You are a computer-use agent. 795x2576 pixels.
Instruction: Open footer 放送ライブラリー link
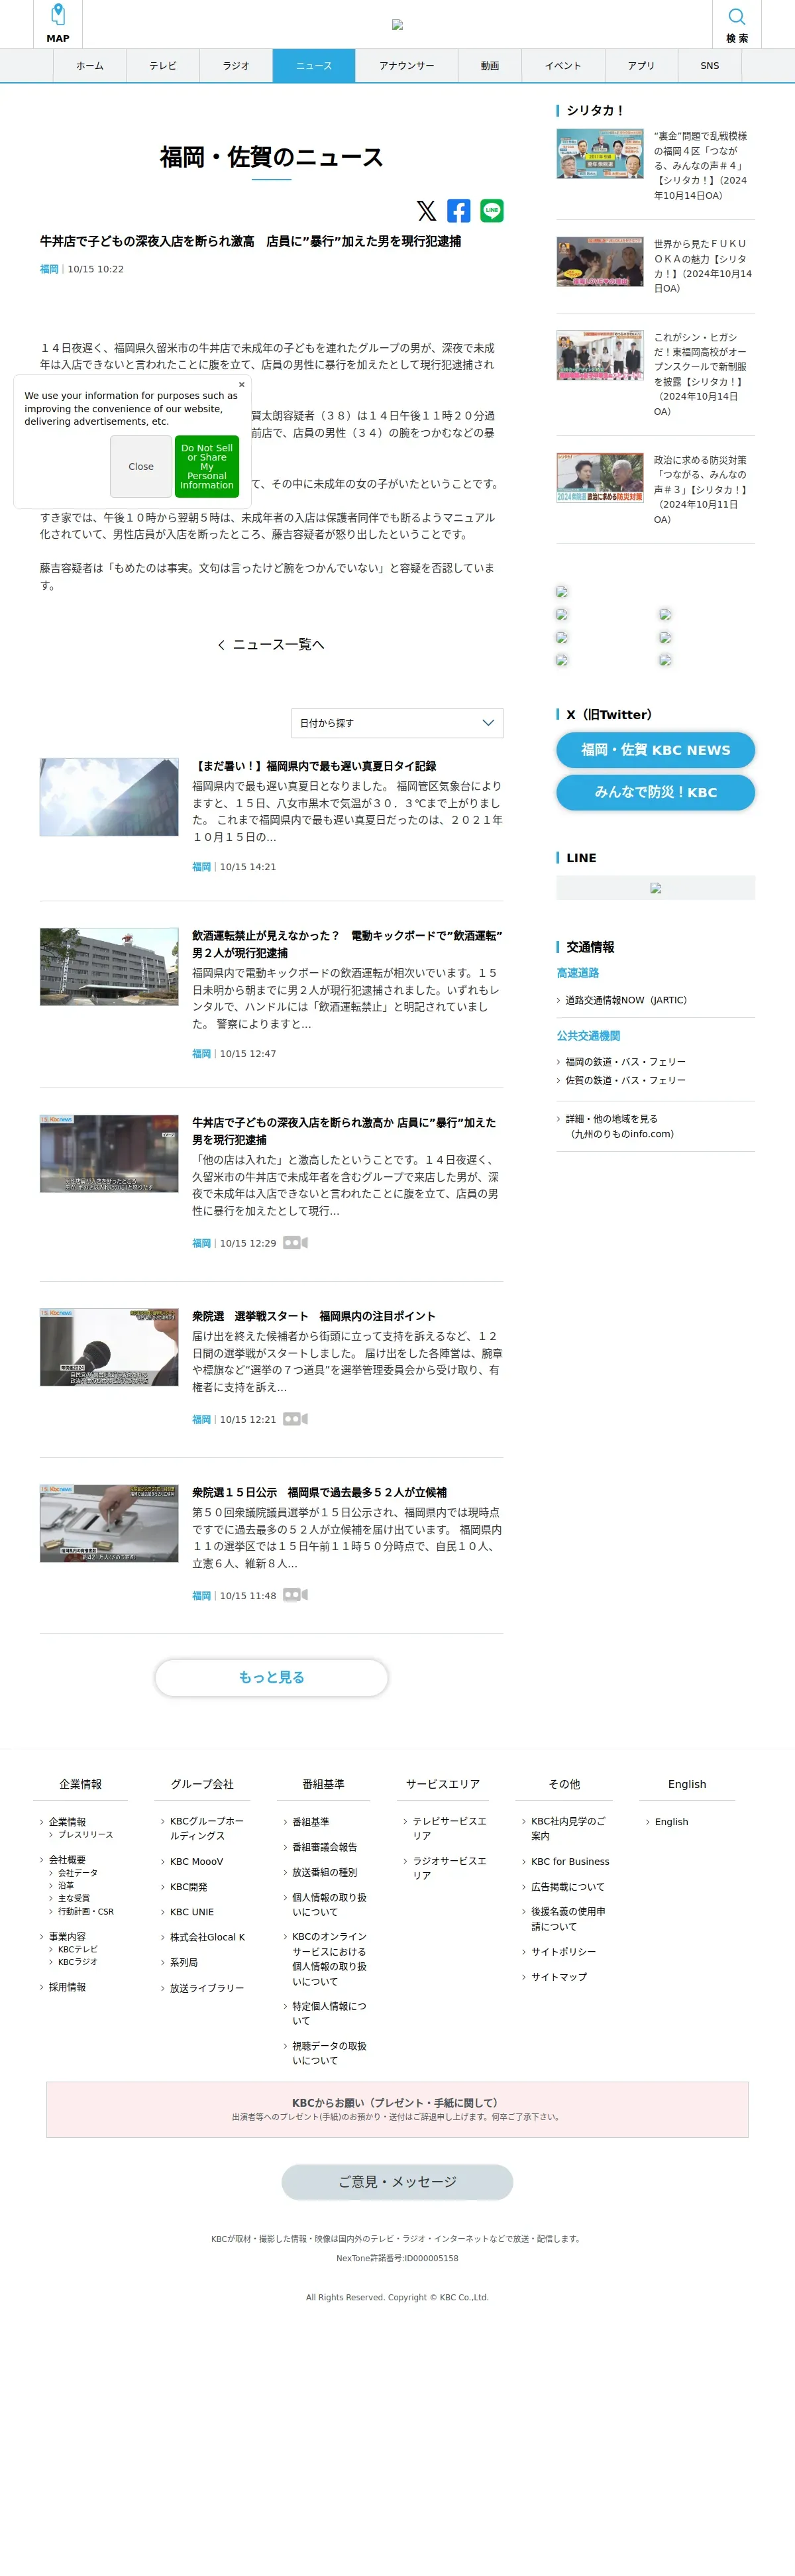point(206,1988)
